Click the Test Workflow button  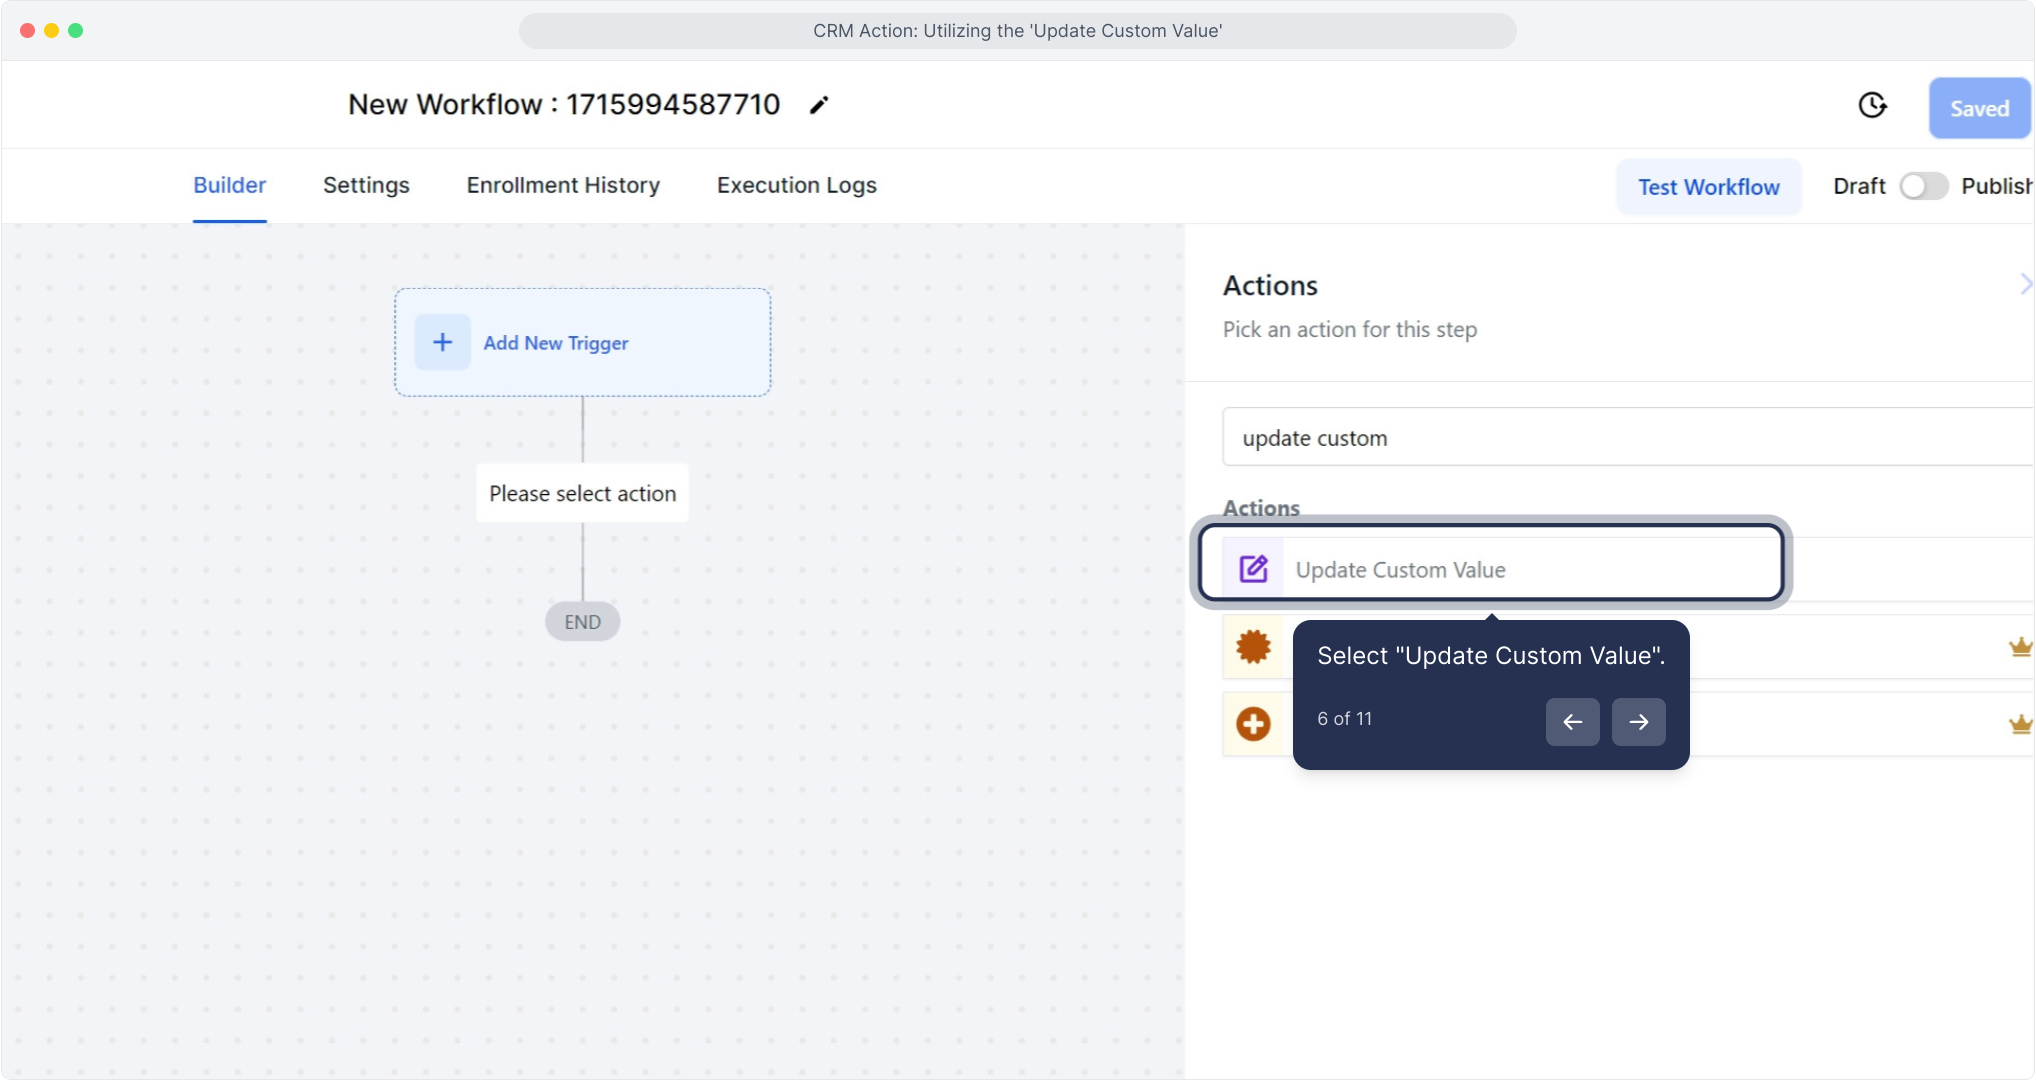1708,187
